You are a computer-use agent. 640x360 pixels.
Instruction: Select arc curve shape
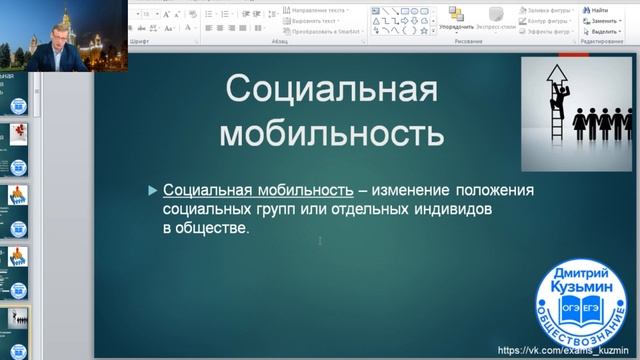[386, 30]
